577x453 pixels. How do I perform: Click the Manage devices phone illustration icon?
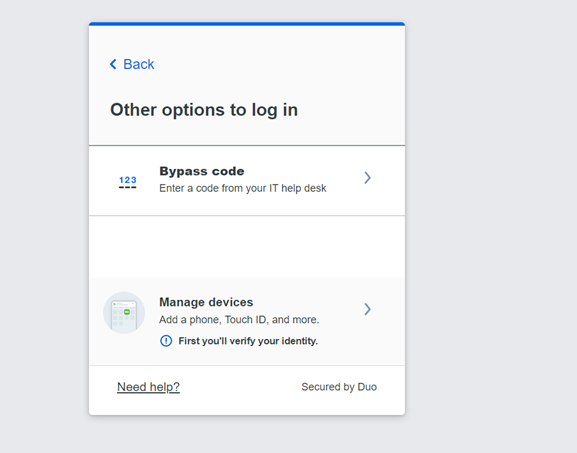point(124,313)
